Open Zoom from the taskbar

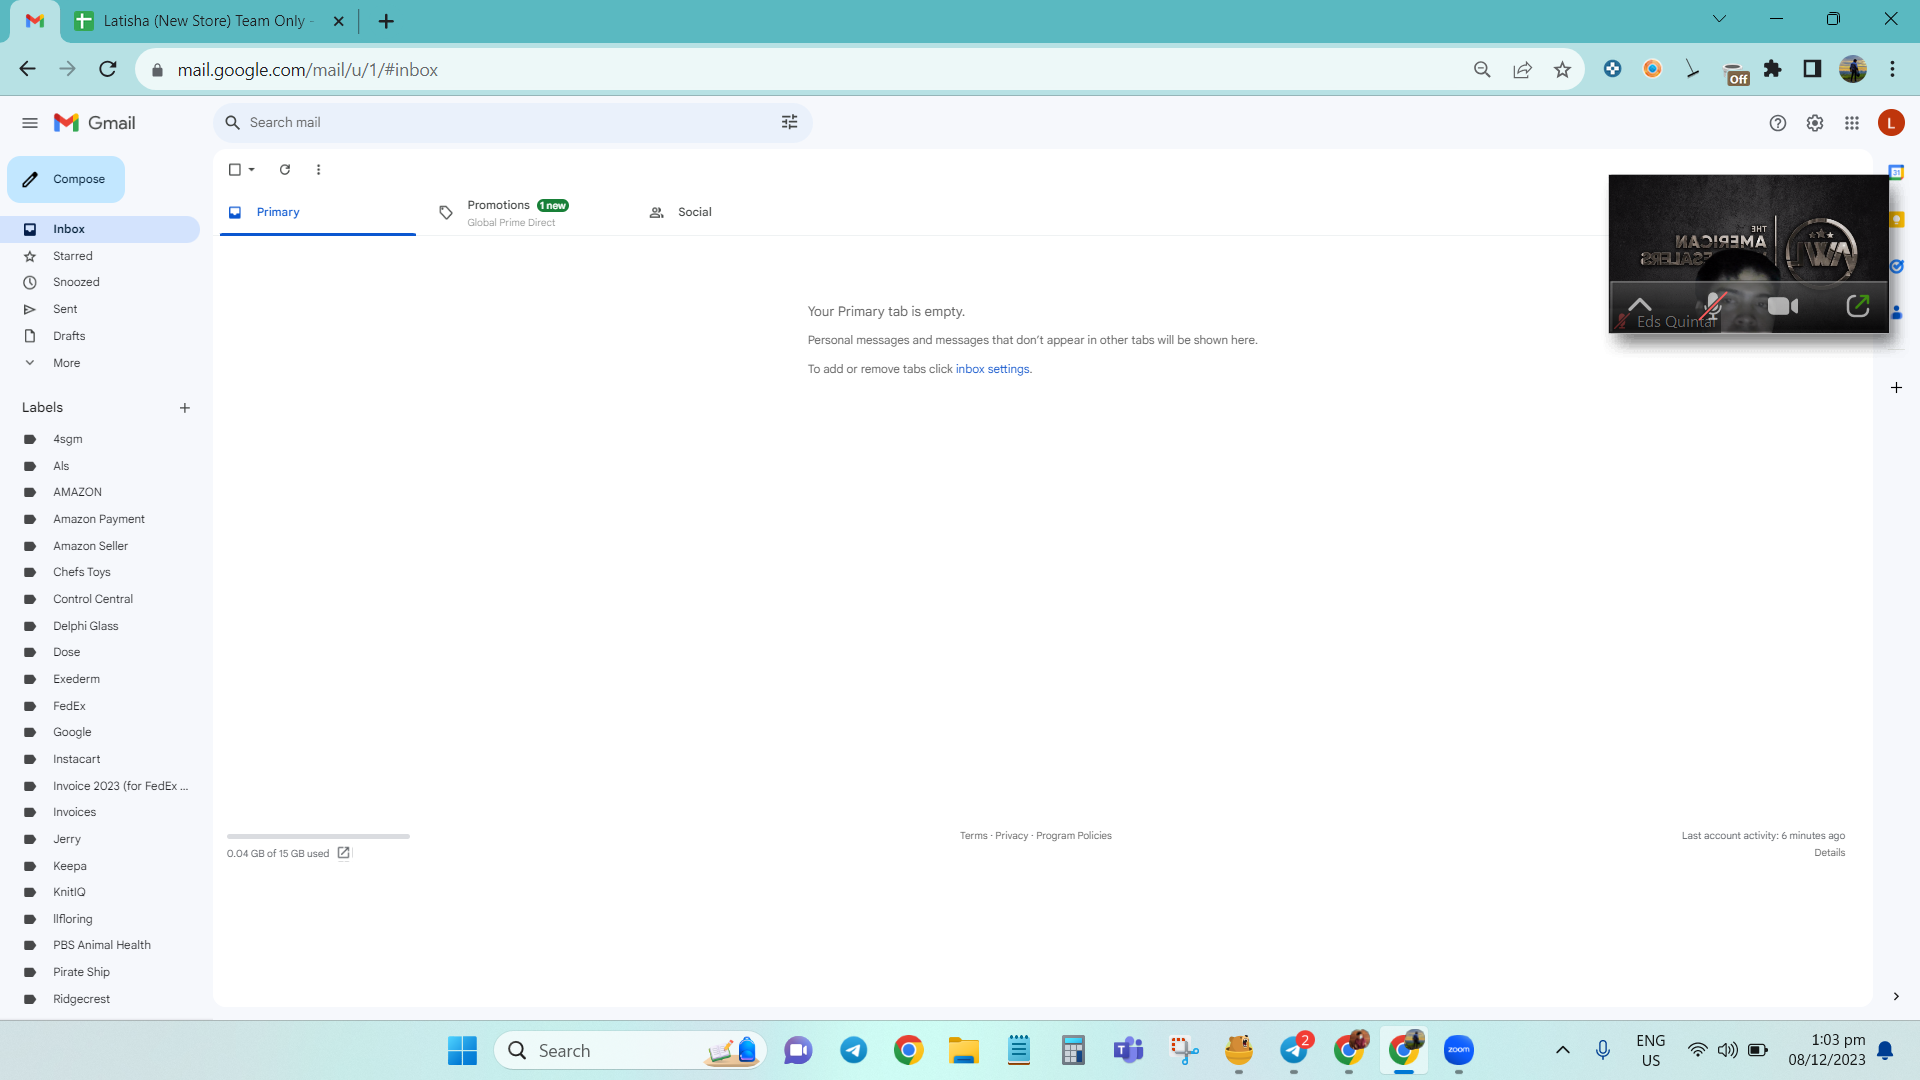click(1459, 1050)
